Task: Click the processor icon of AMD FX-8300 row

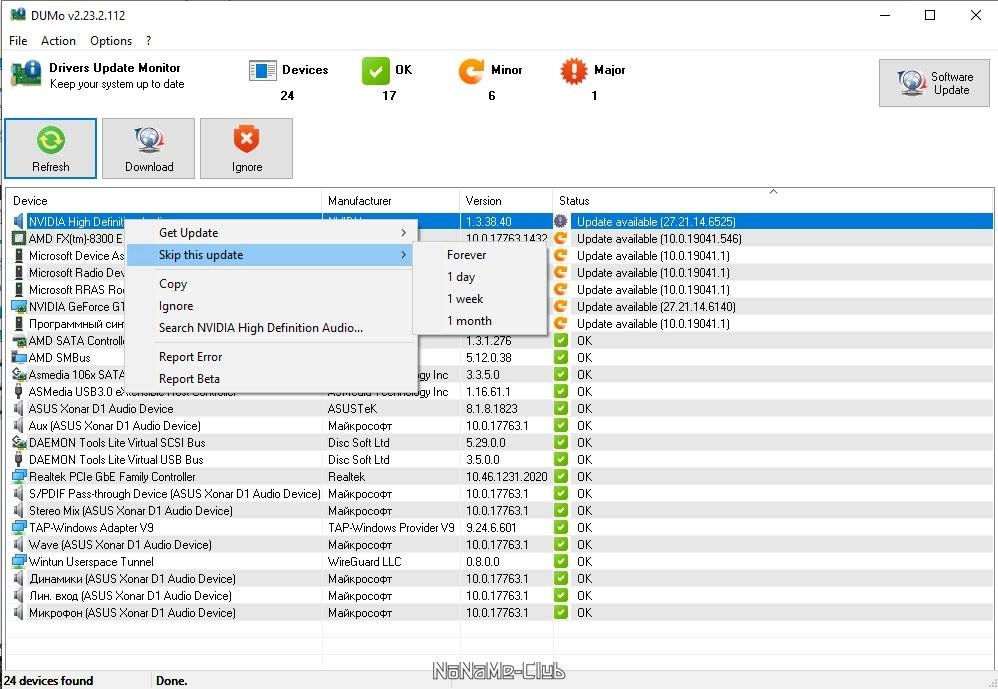Action: pos(19,239)
